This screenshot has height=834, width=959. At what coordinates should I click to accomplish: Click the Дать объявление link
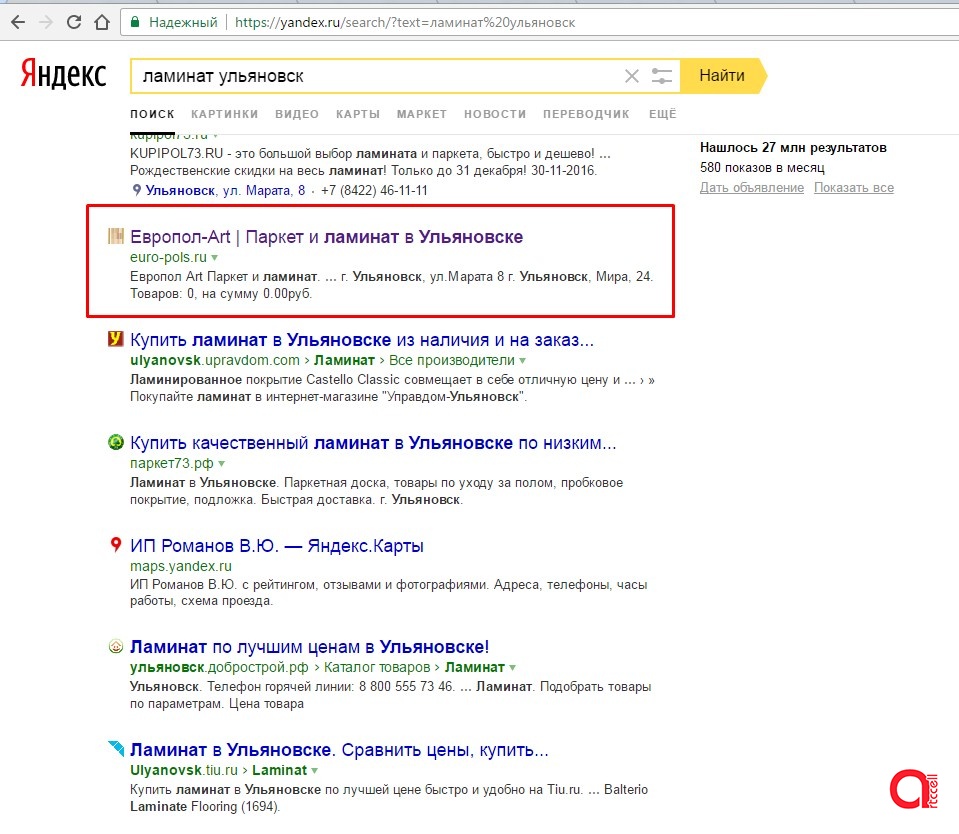752,188
